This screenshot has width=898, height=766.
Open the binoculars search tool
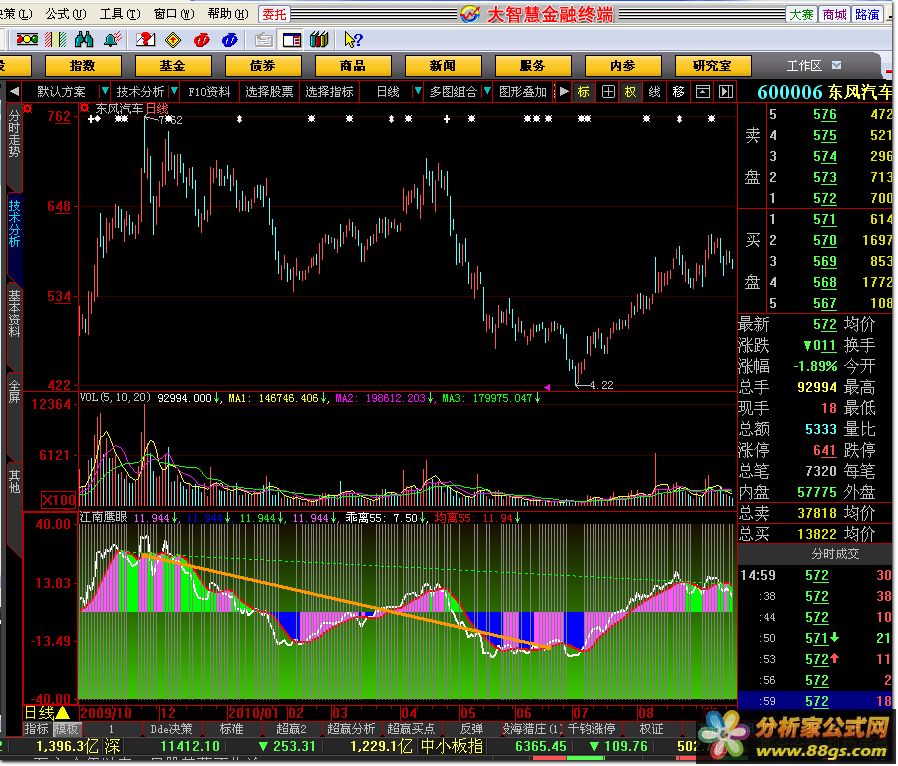tap(84, 39)
